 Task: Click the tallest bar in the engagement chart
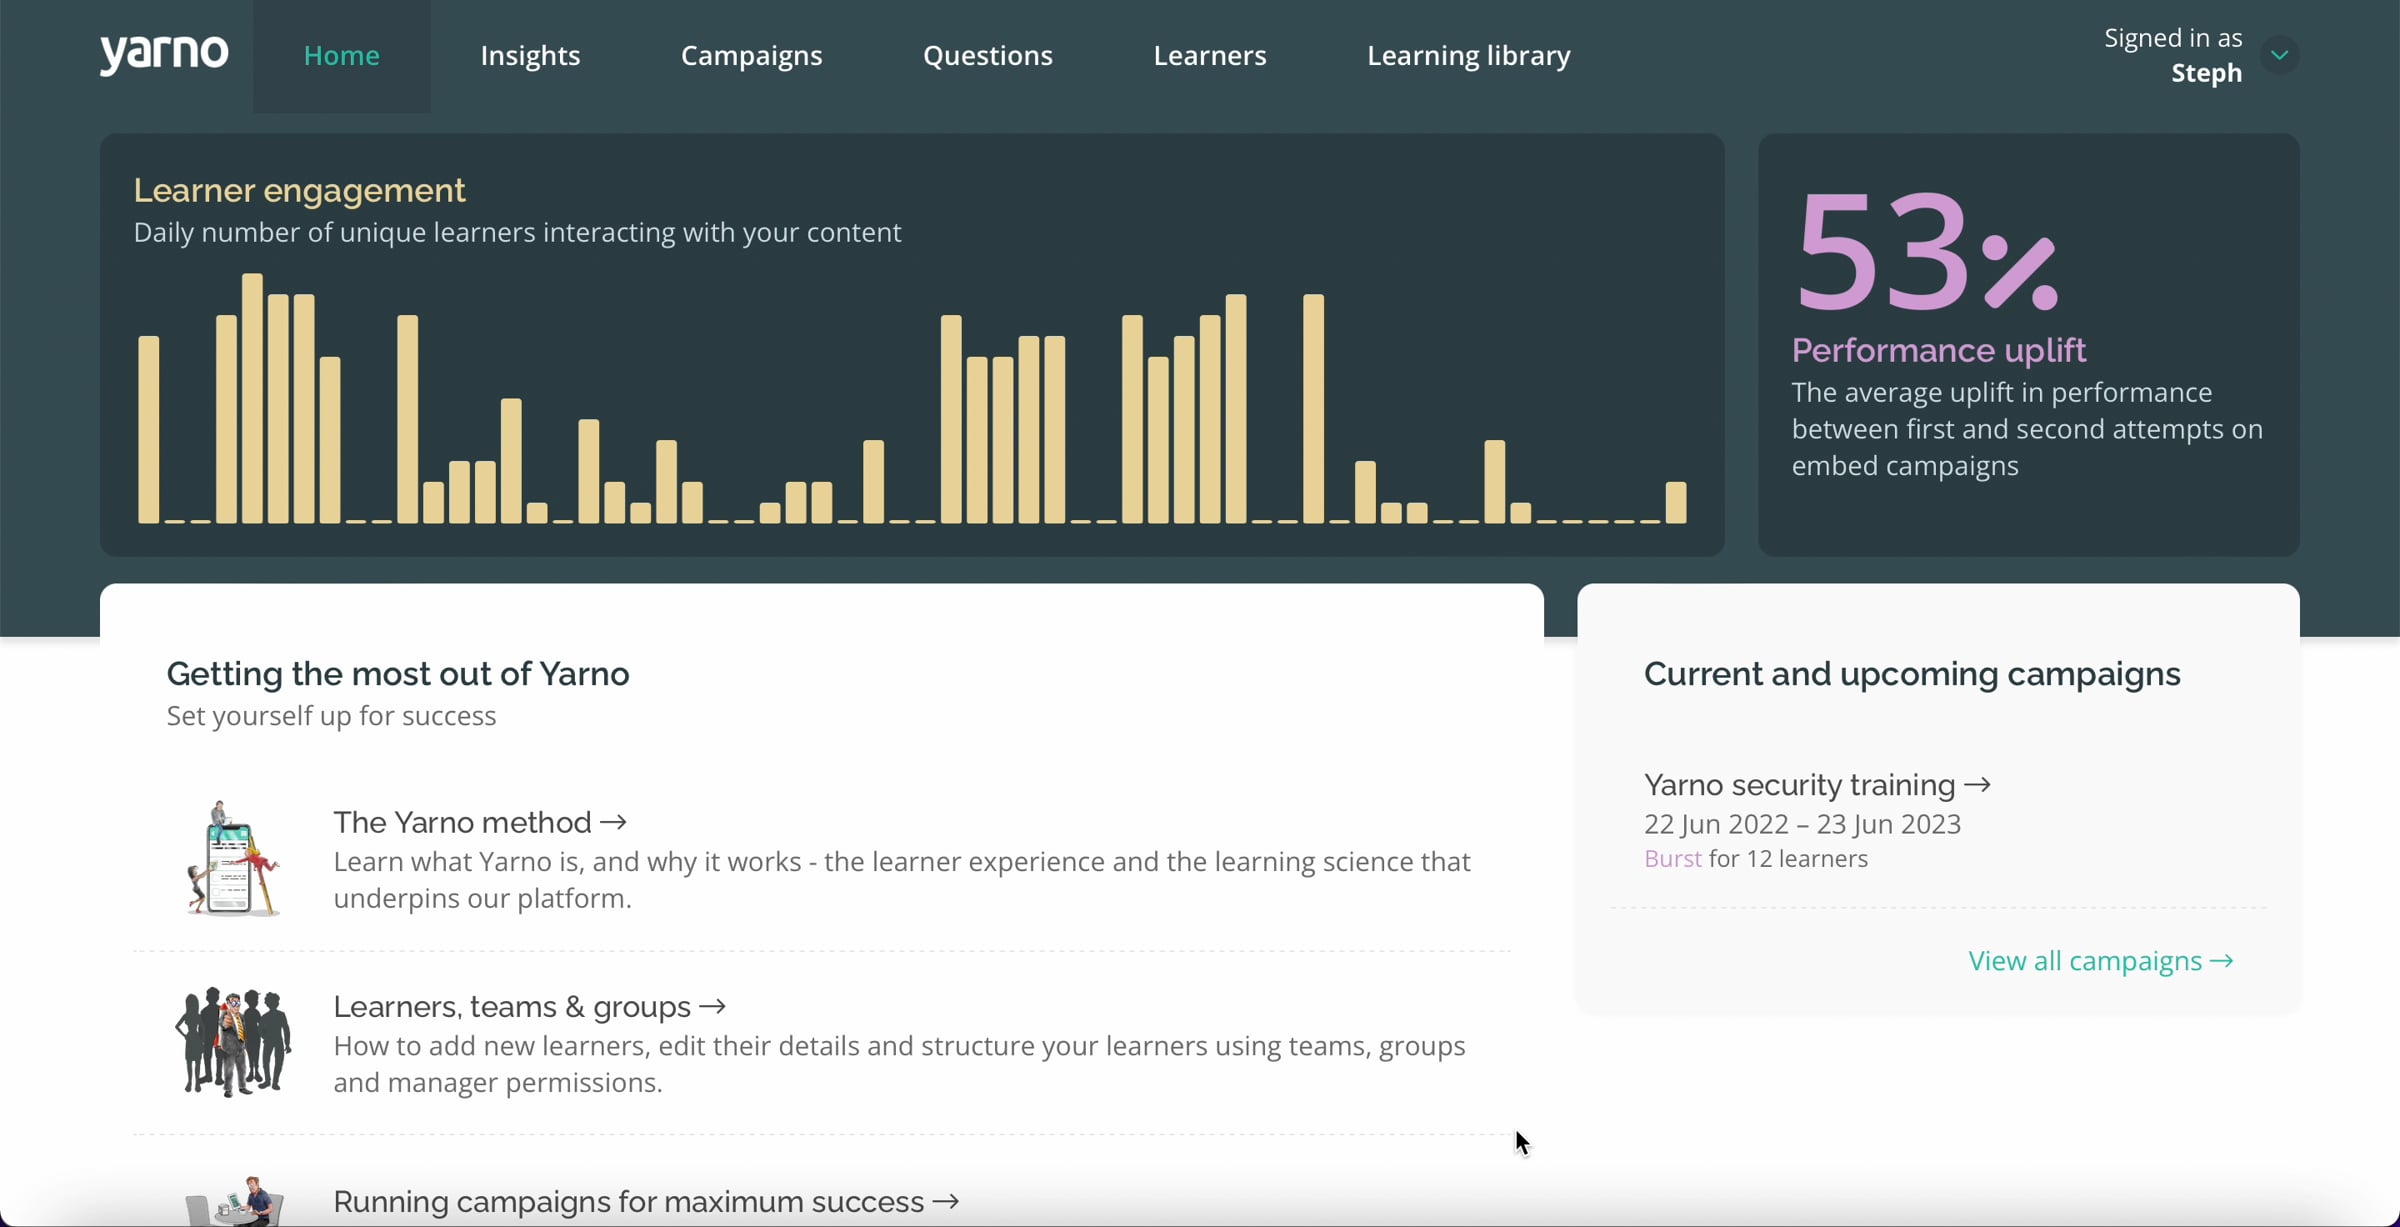252,398
